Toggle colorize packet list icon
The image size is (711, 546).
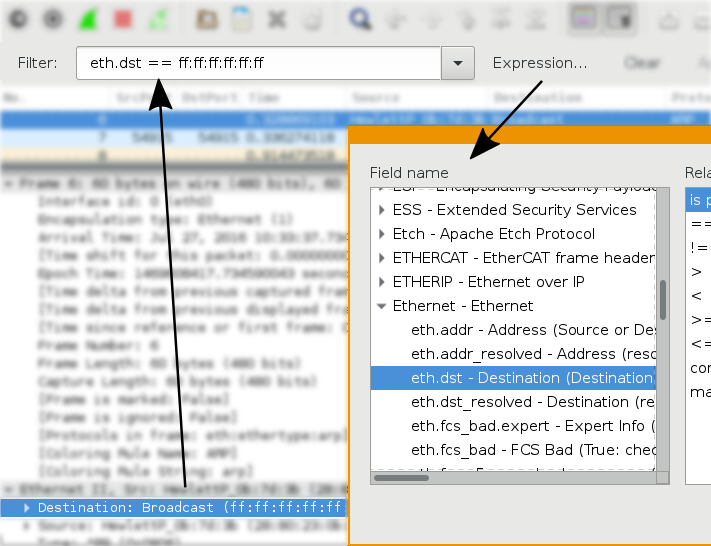point(584,19)
